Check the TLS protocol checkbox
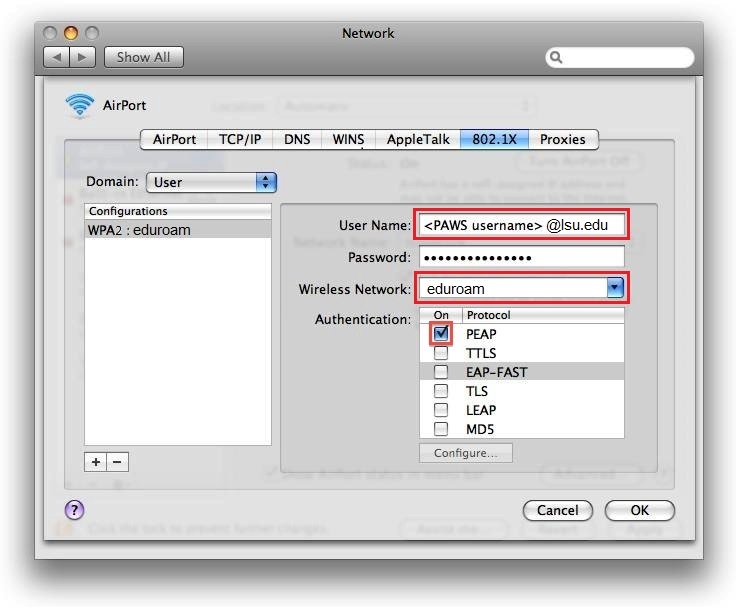Image resolution: width=736 pixels, height=607 pixels. click(441, 391)
